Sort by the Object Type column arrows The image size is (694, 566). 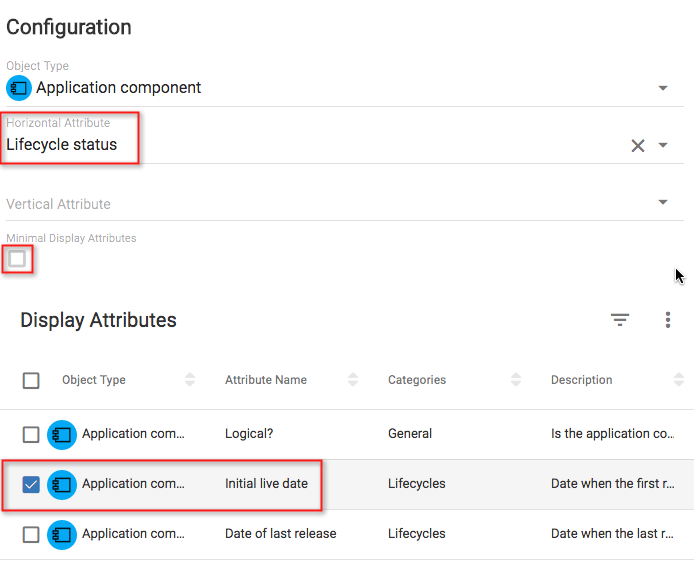tap(190, 380)
